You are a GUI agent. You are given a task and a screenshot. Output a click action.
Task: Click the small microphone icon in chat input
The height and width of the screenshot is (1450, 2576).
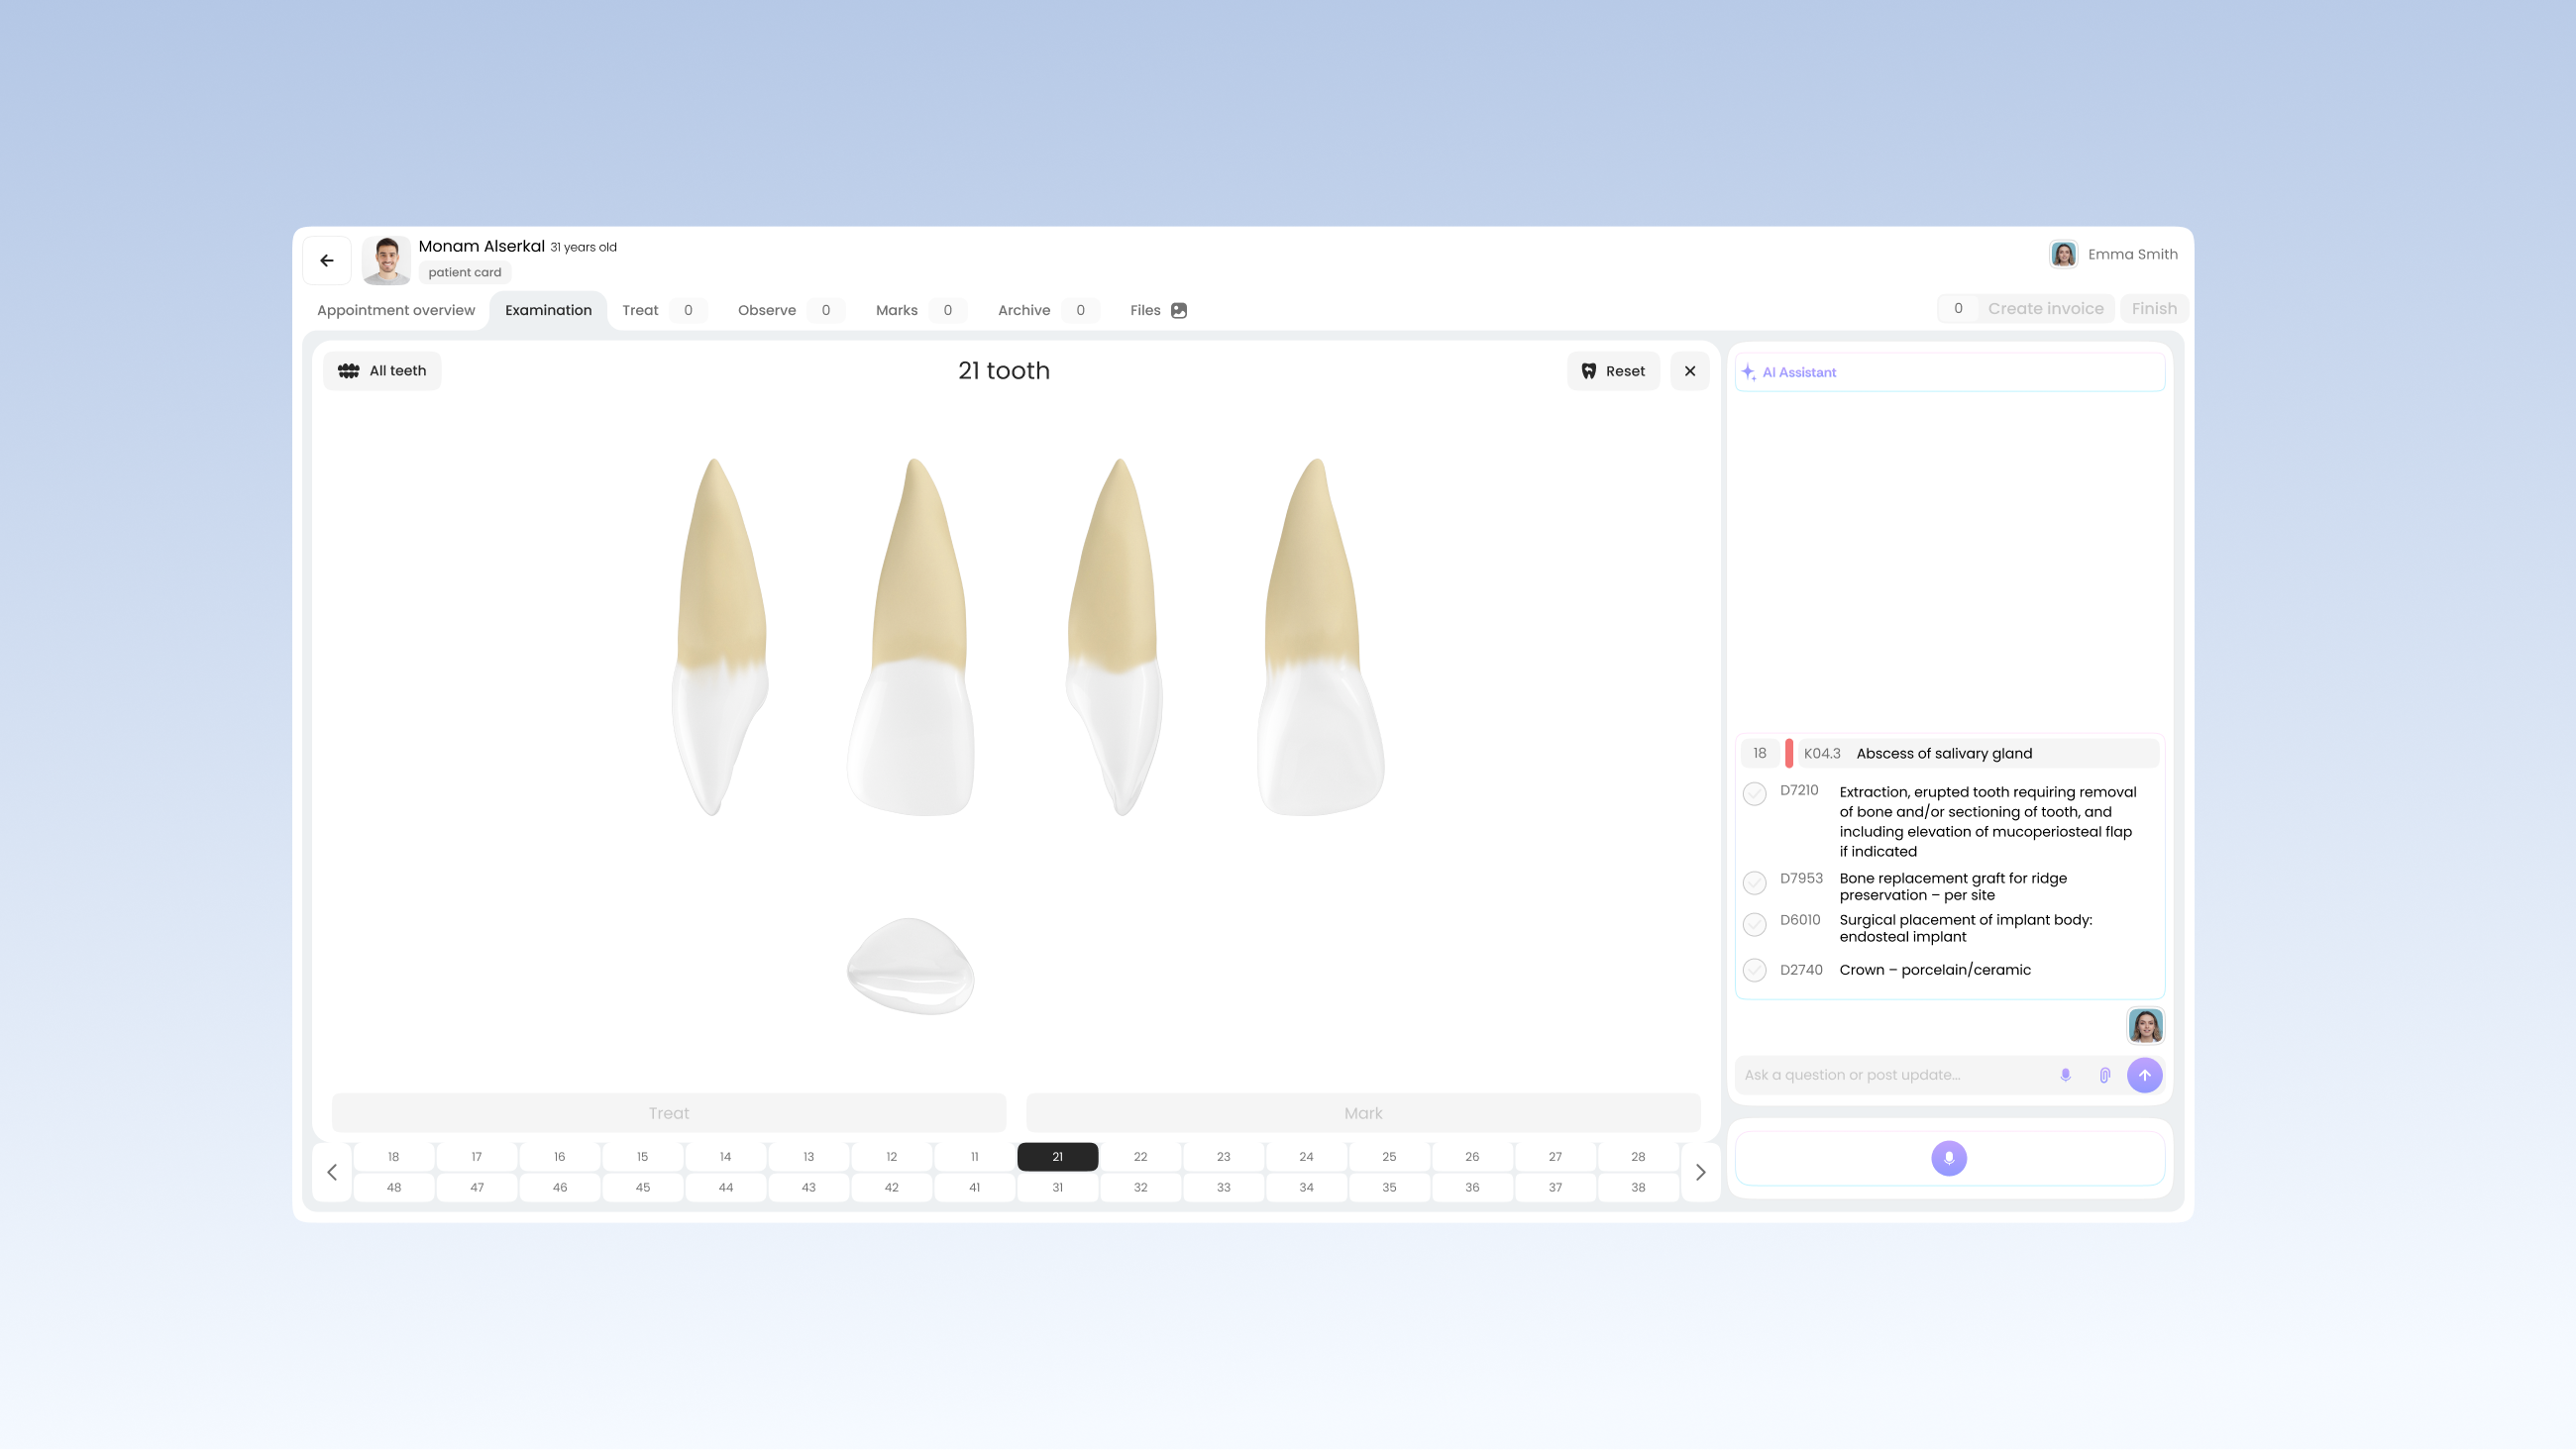(x=2066, y=1076)
